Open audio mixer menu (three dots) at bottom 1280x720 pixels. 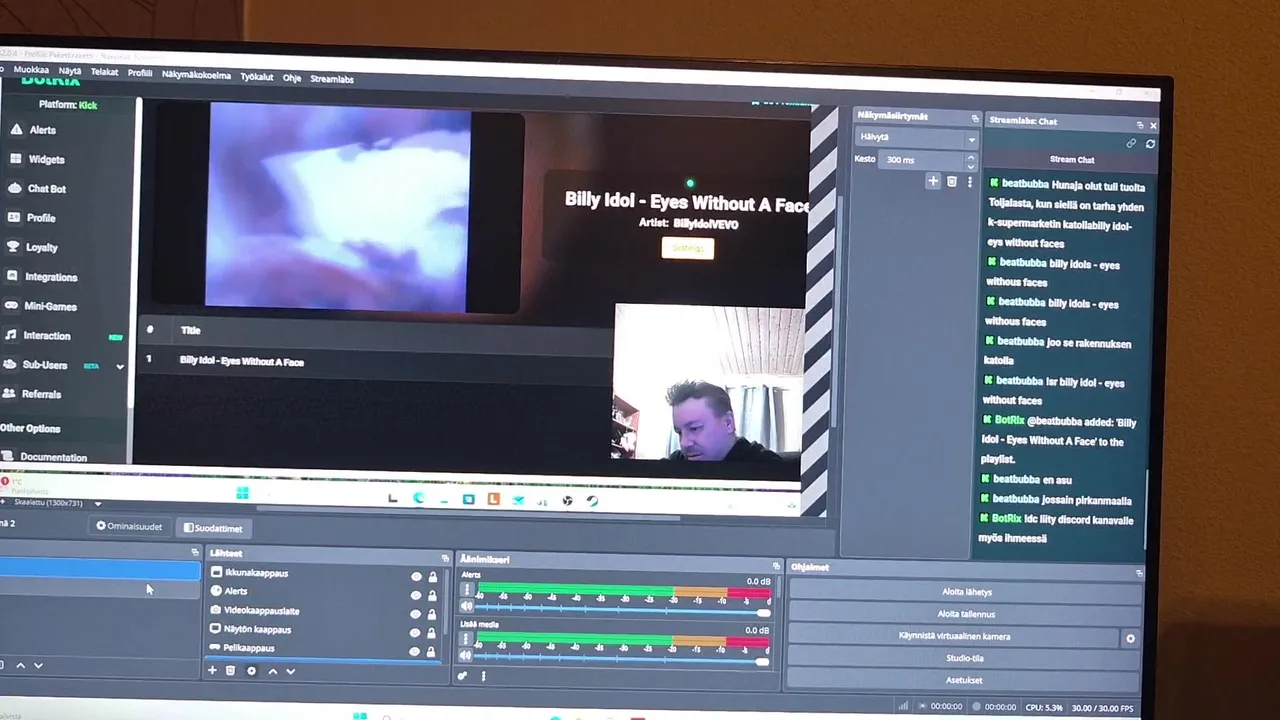[483, 676]
